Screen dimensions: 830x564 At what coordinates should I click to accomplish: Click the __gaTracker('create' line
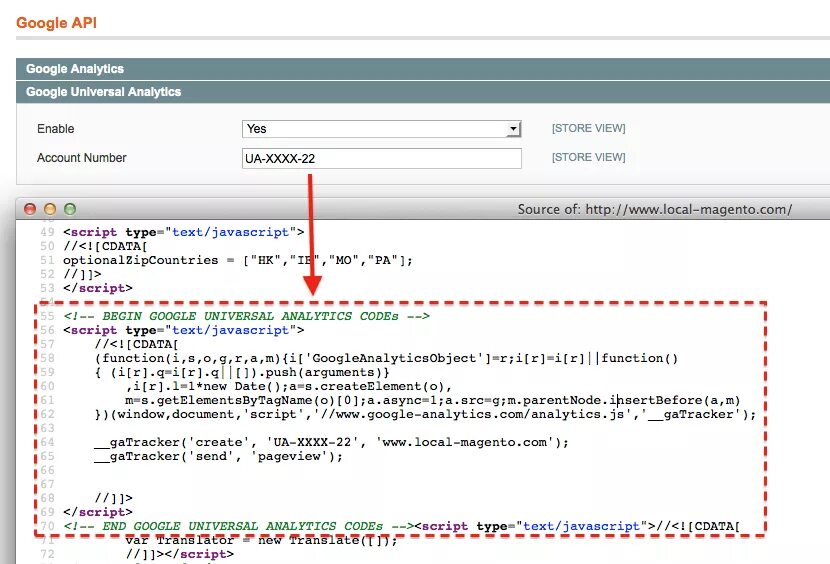pos(331,442)
